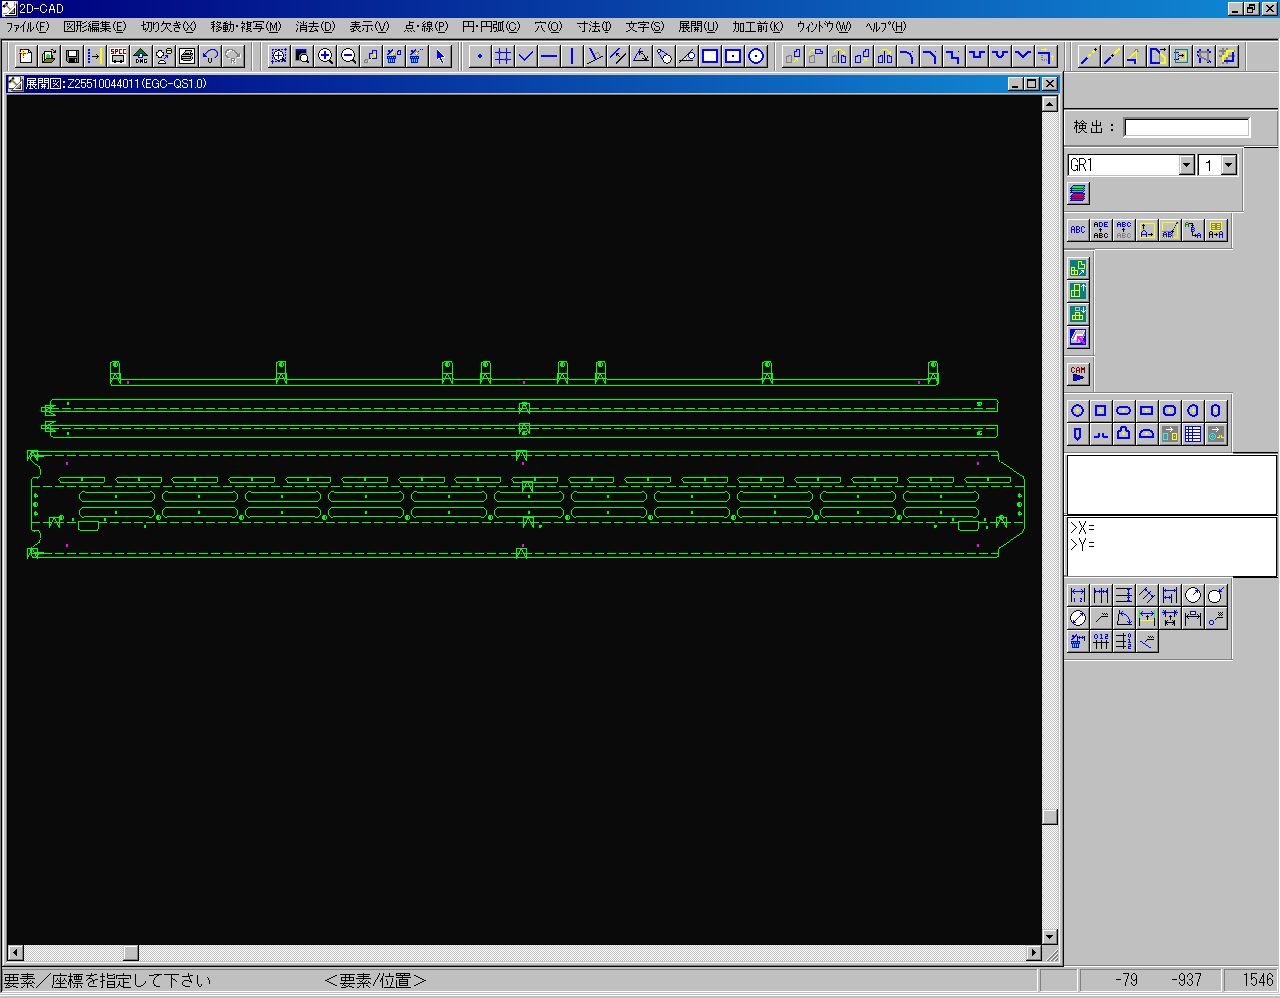The image size is (1280, 998).
Task: Click the 展開図 window title text
Action: point(116,84)
